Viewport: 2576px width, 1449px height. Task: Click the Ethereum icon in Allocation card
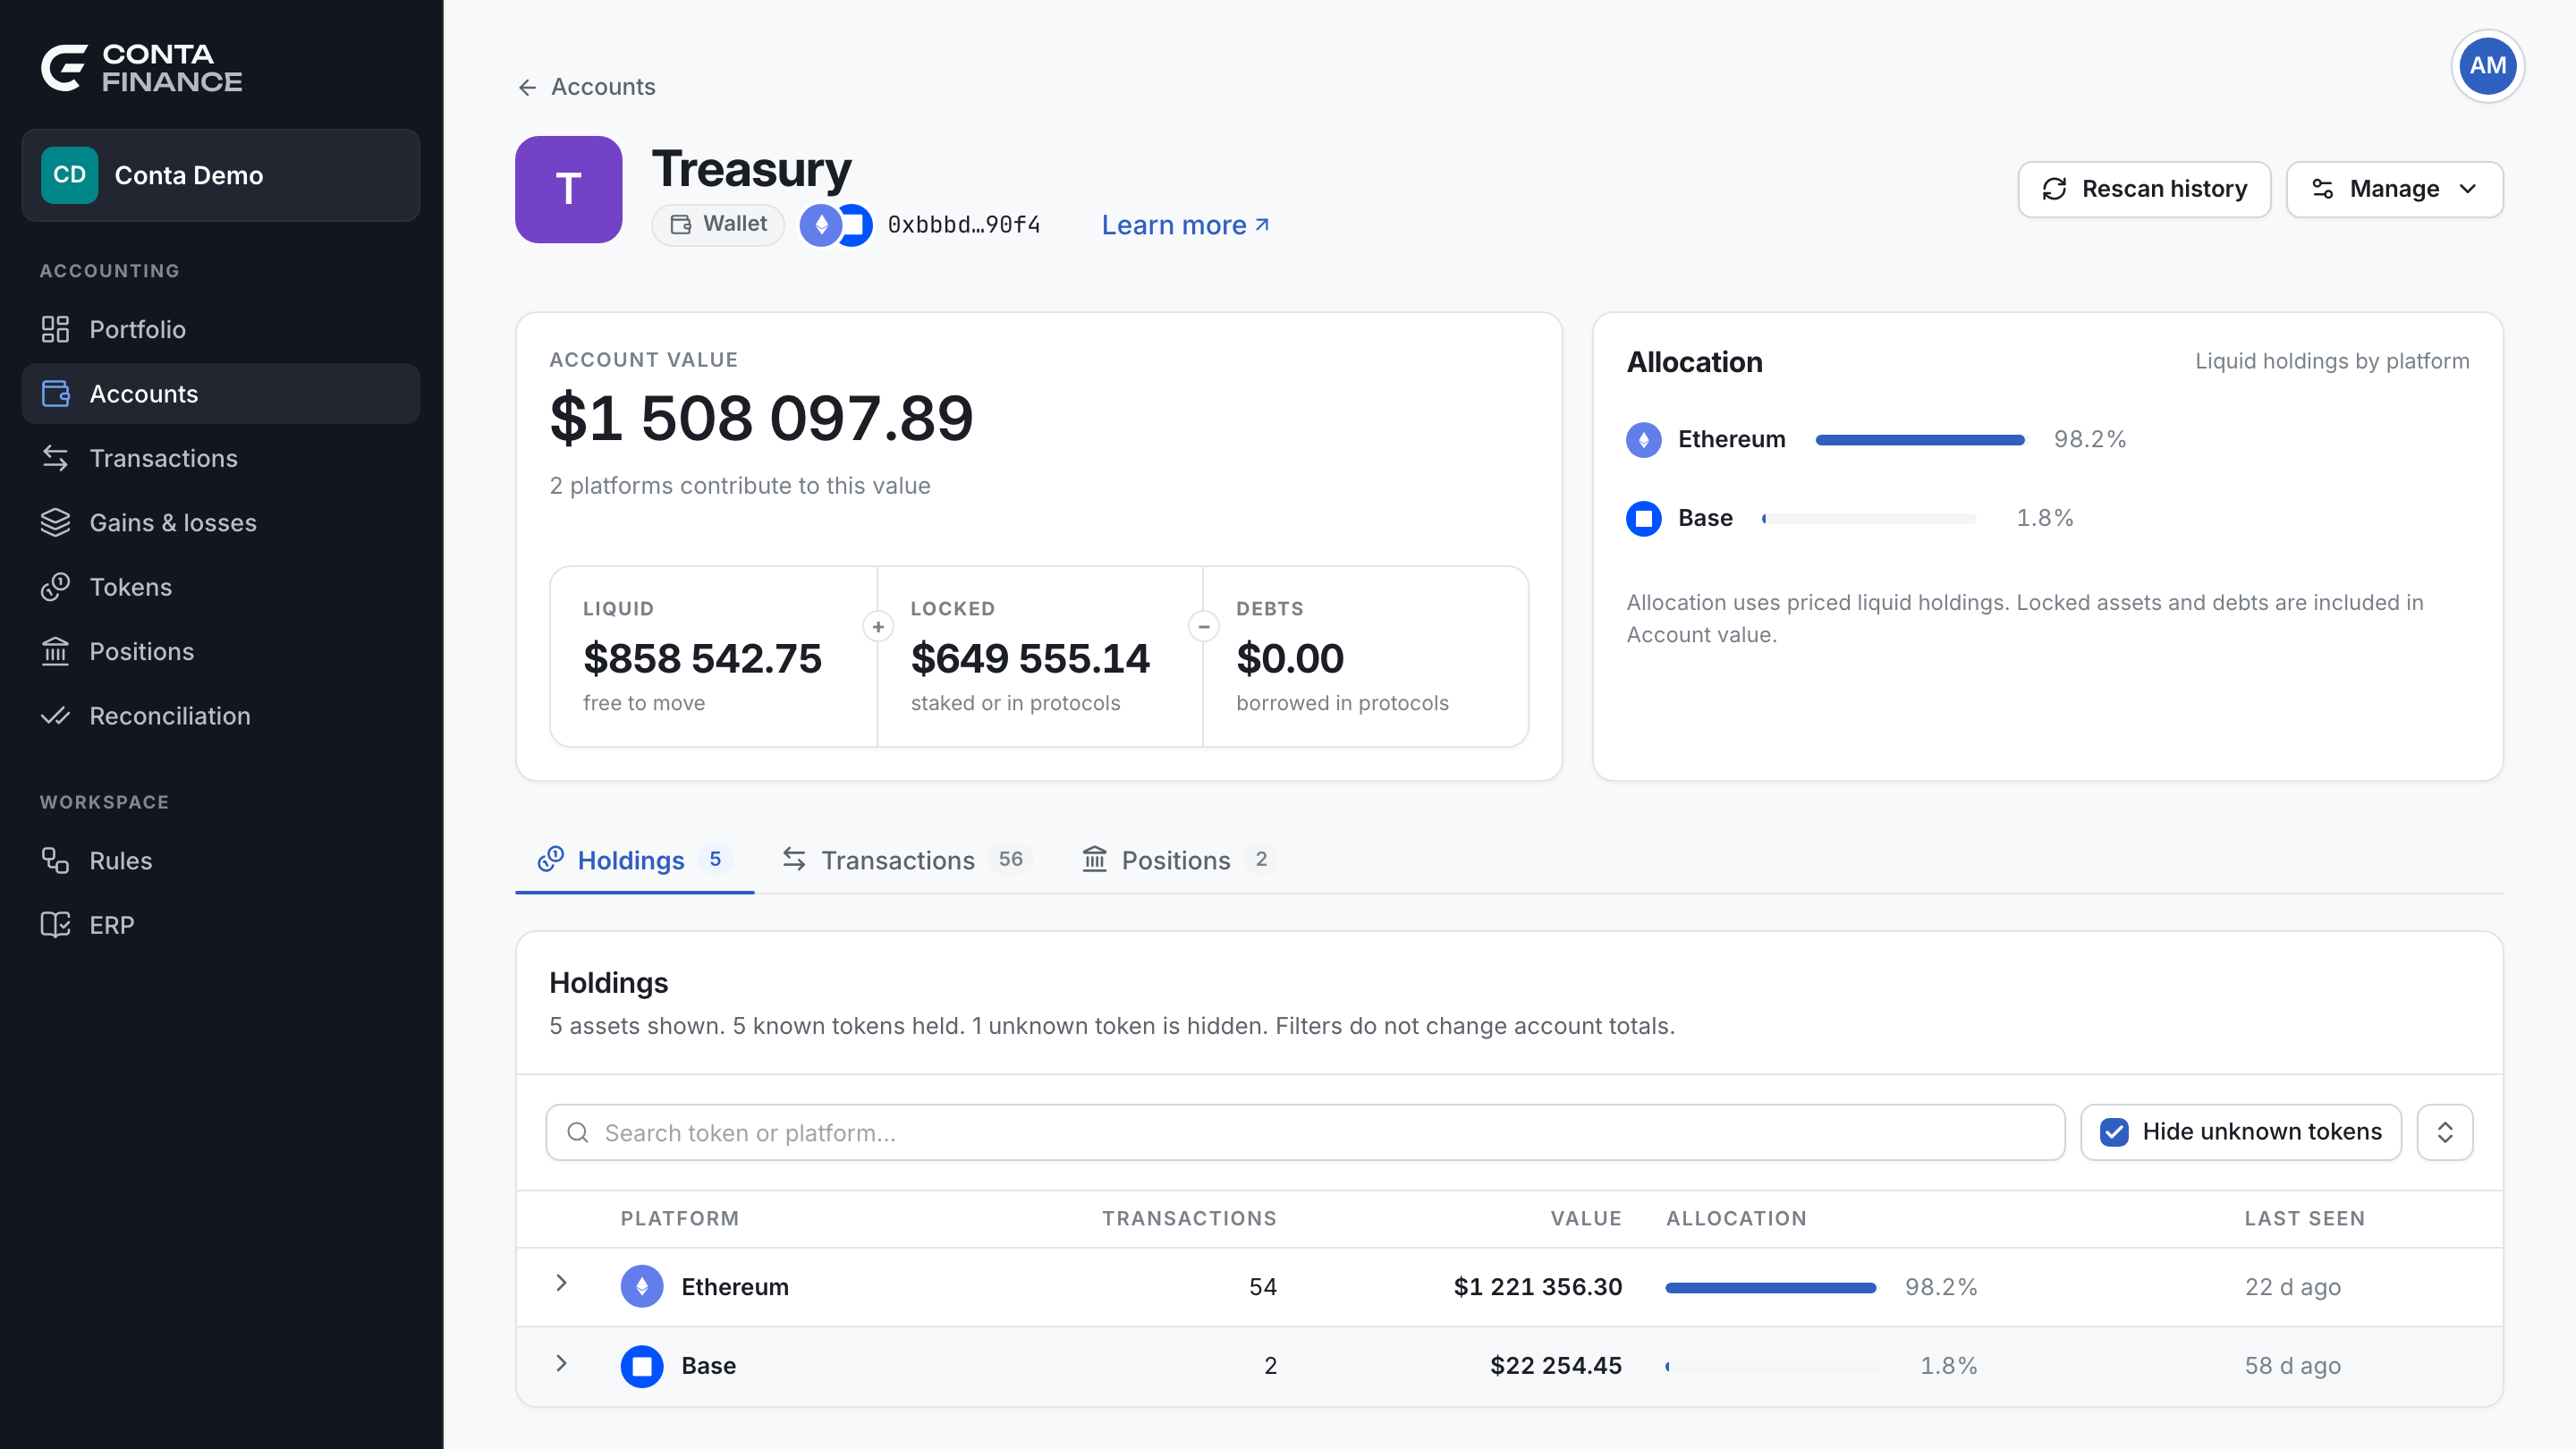click(1643, 440)
